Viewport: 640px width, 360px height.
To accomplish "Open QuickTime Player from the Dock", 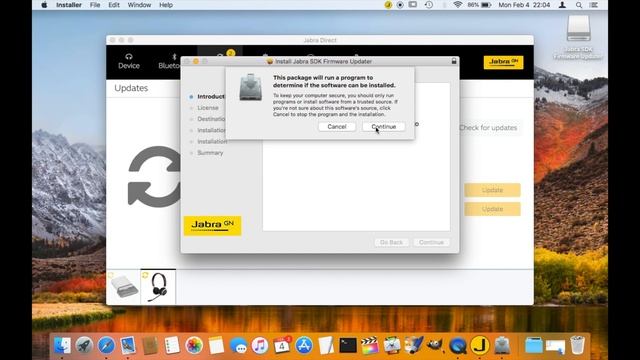I will 458,345.
